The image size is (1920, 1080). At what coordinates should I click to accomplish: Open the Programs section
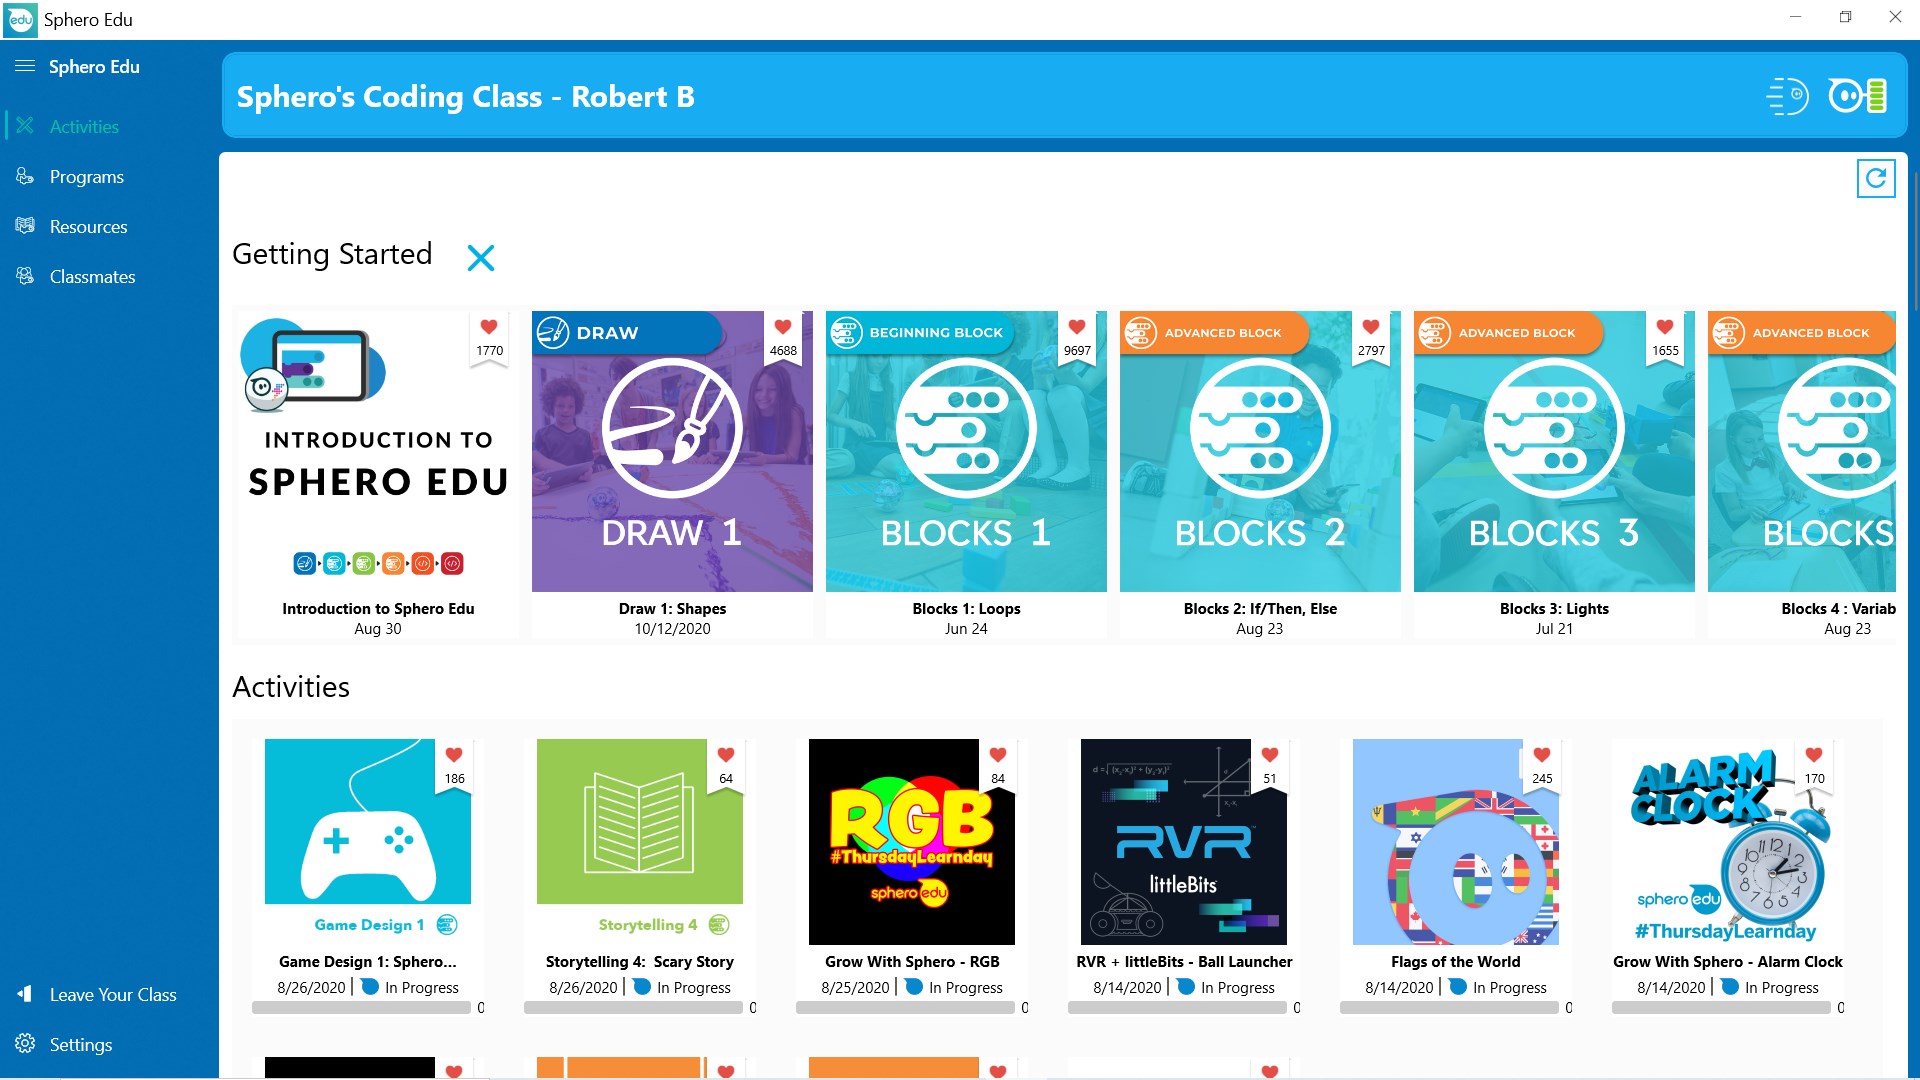coord(87,177)
